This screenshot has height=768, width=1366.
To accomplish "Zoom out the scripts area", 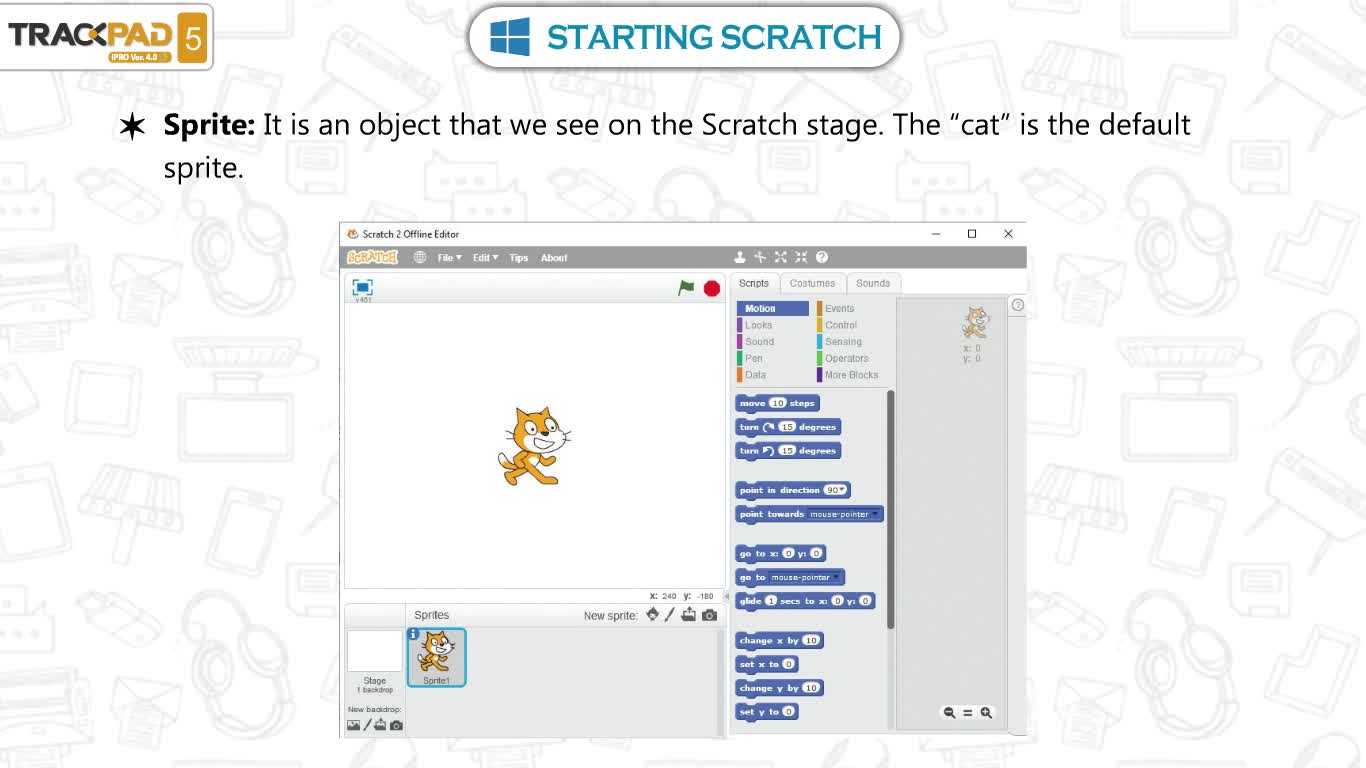I will click(948, 713).
